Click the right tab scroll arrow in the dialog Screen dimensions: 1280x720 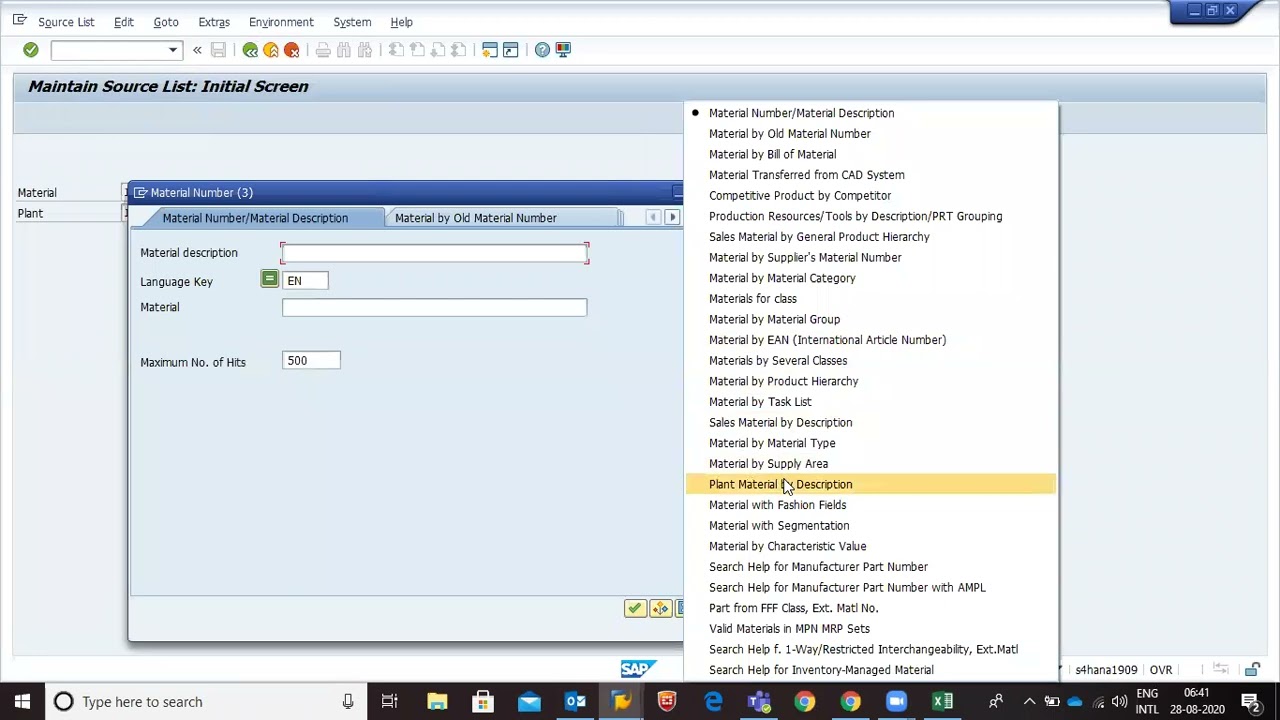coord(672,218)
